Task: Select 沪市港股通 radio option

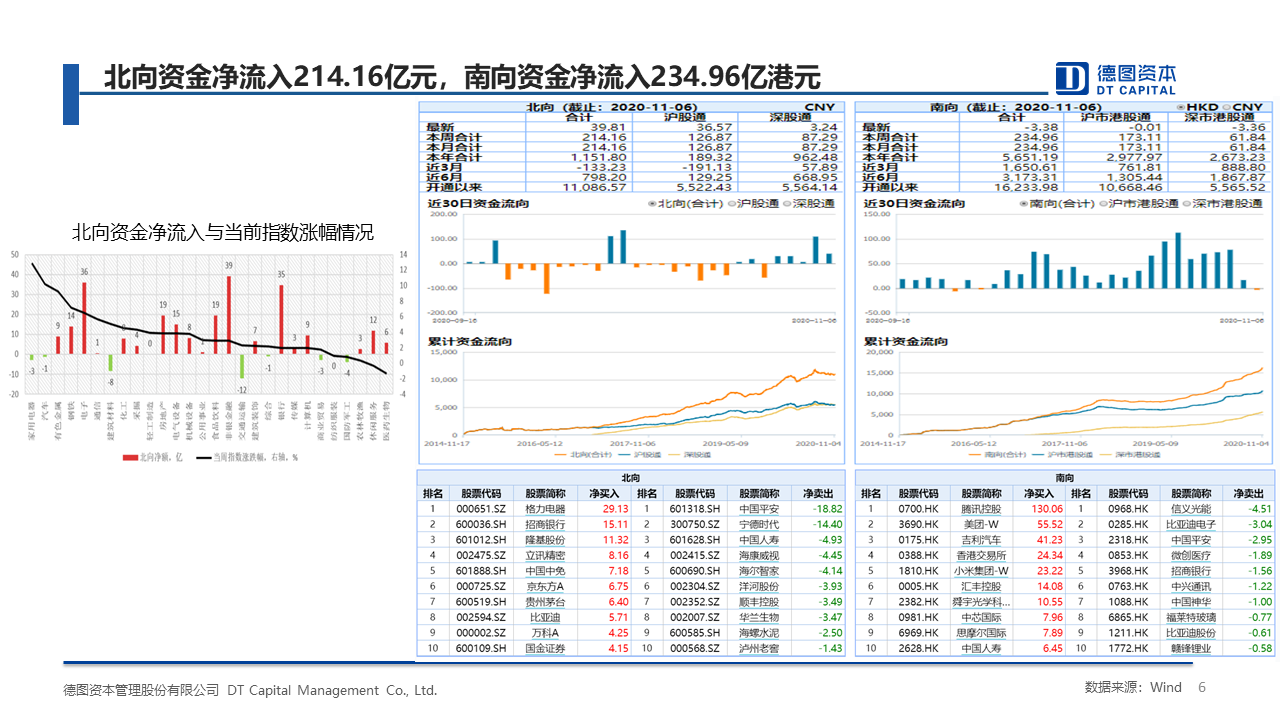Action: click(1103, 203)
